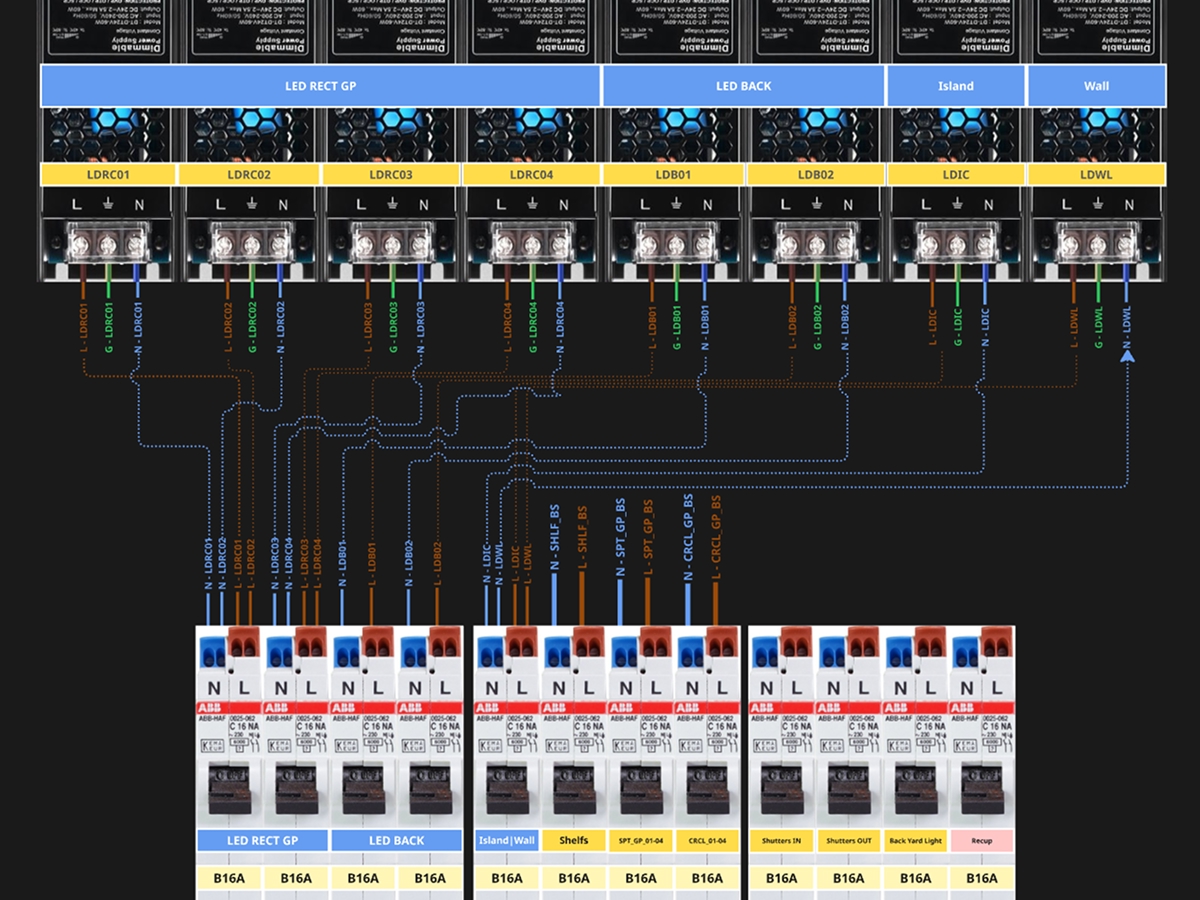Click the red L terminal on the Recup breaker

point(997,641)
